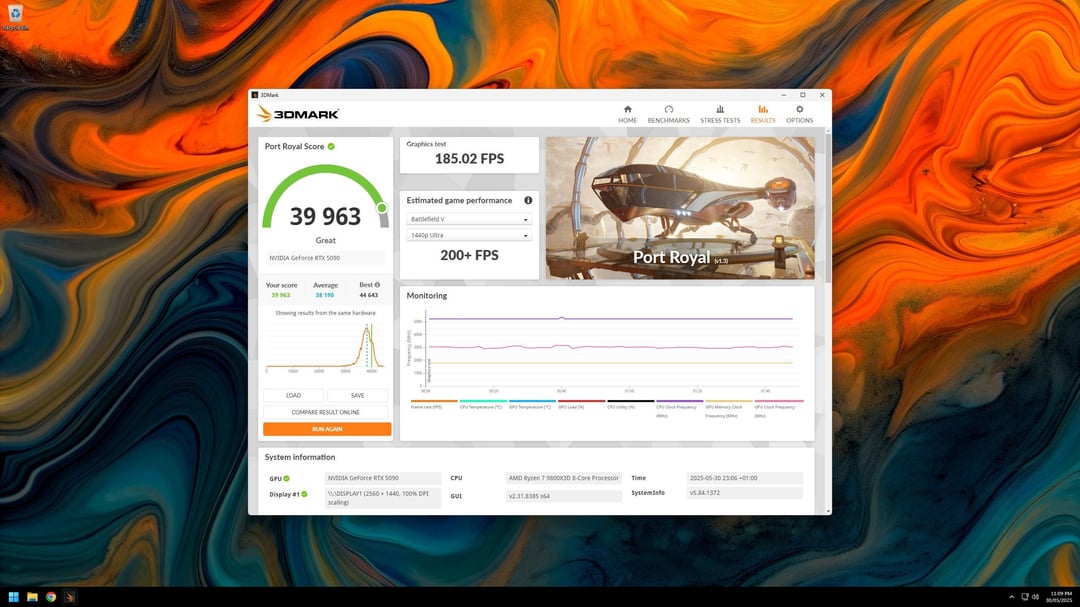Click the 3DMark window vertical scrollbar

pyautogui.click(x=828, y=207)
